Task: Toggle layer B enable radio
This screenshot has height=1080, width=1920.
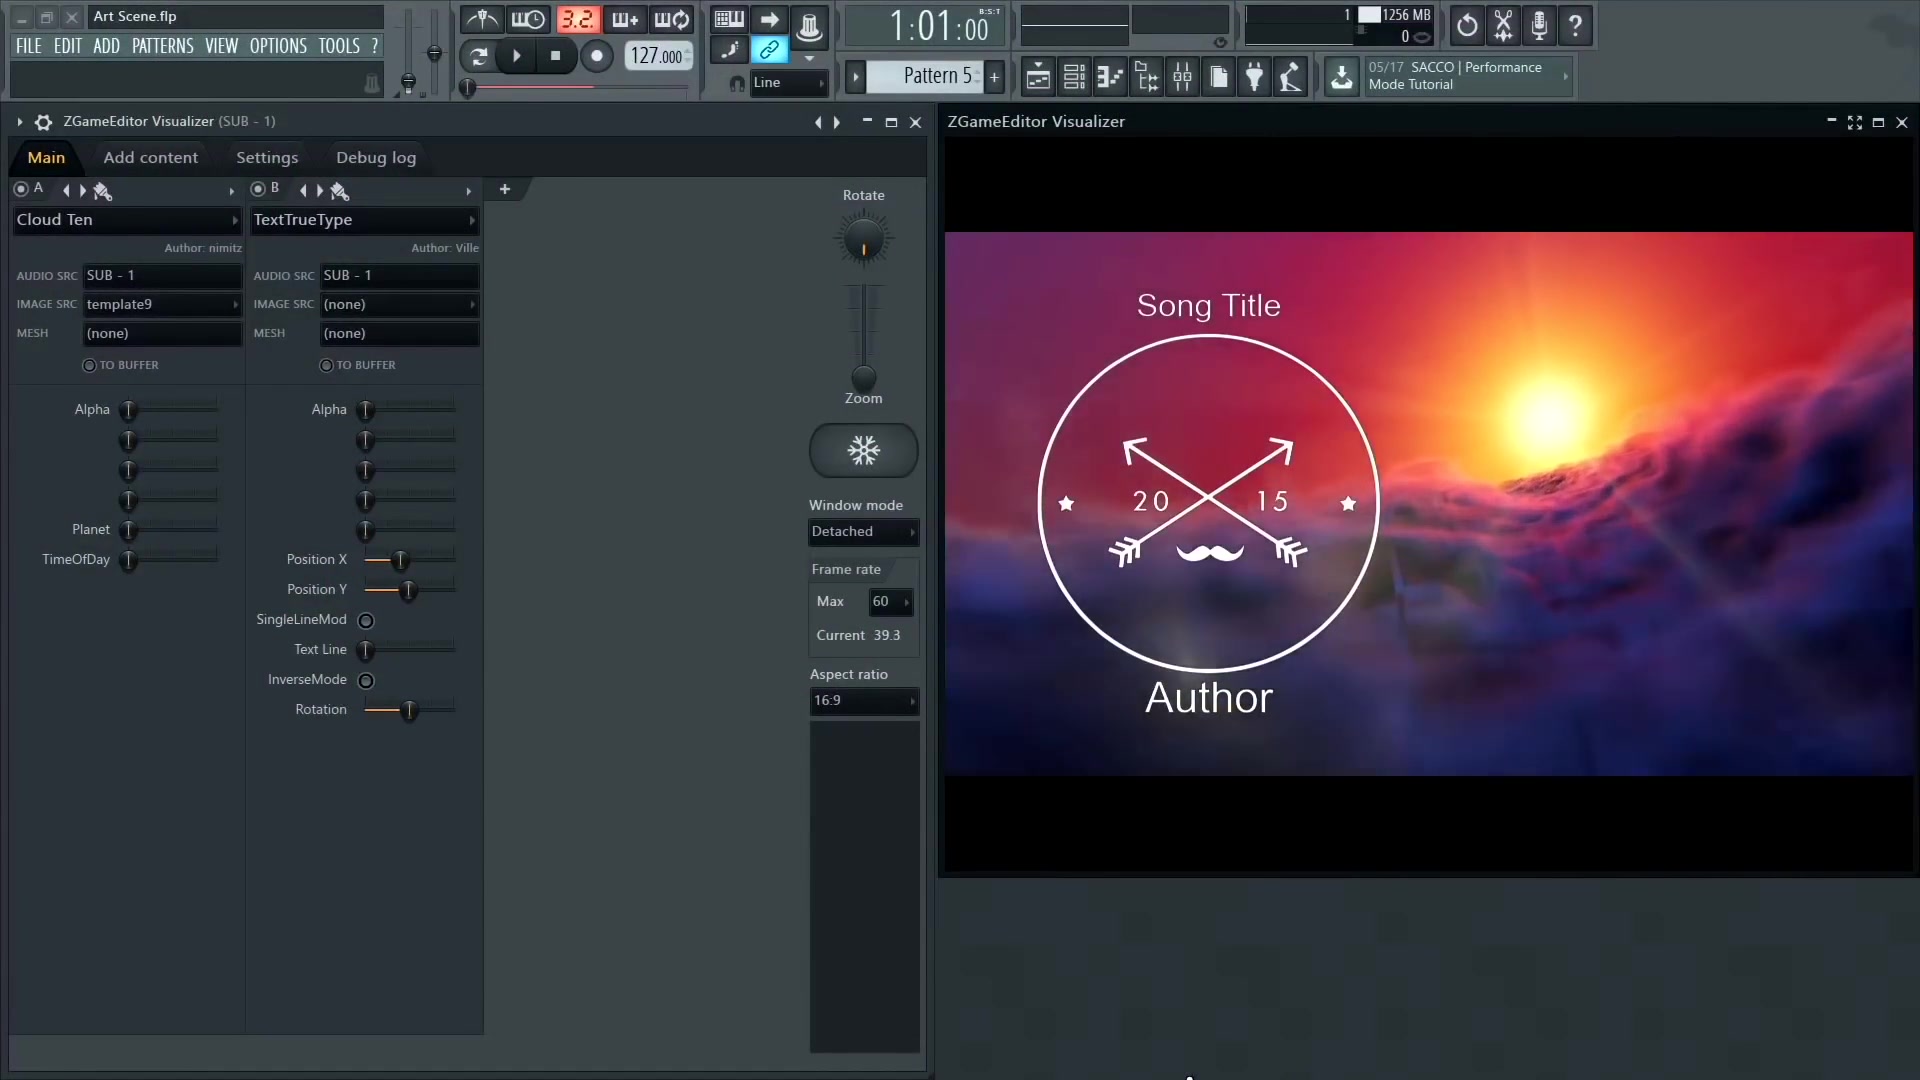Action: [258, 189]
